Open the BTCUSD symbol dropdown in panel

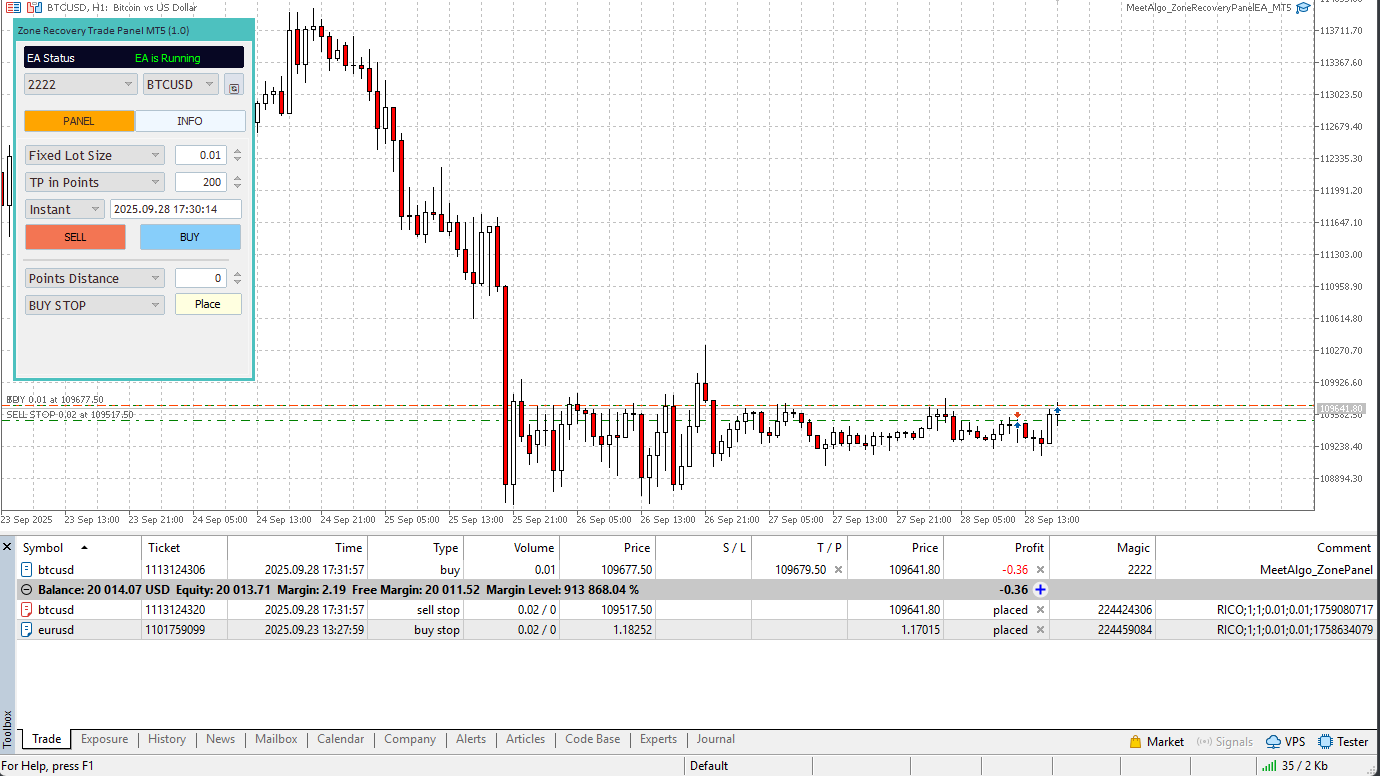[x=180, y=85]
